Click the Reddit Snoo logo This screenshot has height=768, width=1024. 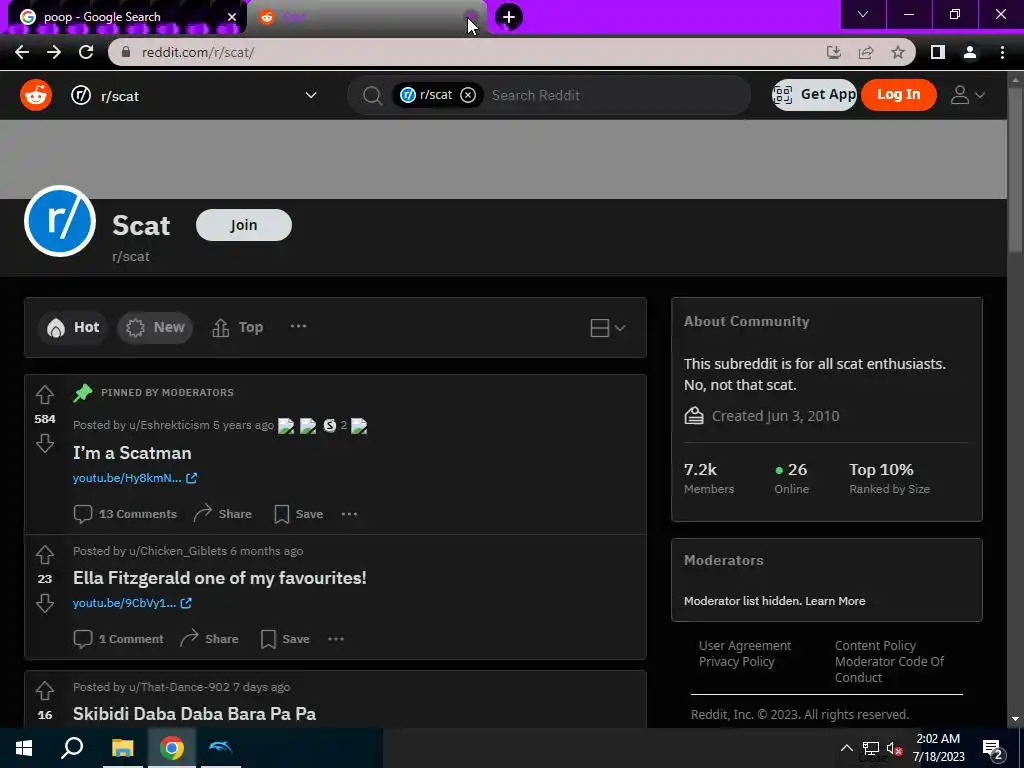(36, 95)
